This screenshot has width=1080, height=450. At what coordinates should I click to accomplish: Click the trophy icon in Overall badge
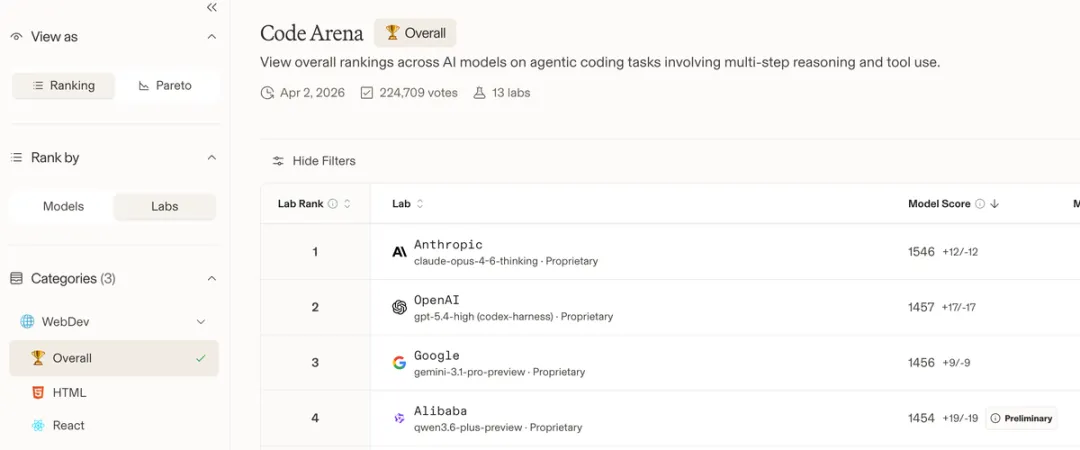click(x=393, y=32)
